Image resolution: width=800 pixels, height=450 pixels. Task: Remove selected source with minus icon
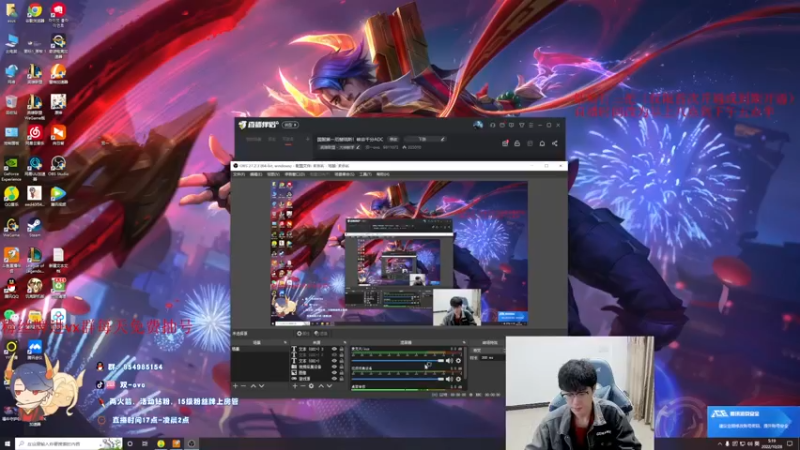click(303, 386)
